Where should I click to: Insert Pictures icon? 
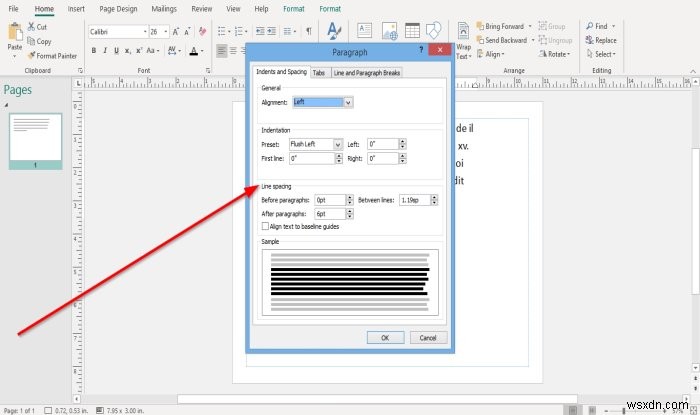pos(389,31)
